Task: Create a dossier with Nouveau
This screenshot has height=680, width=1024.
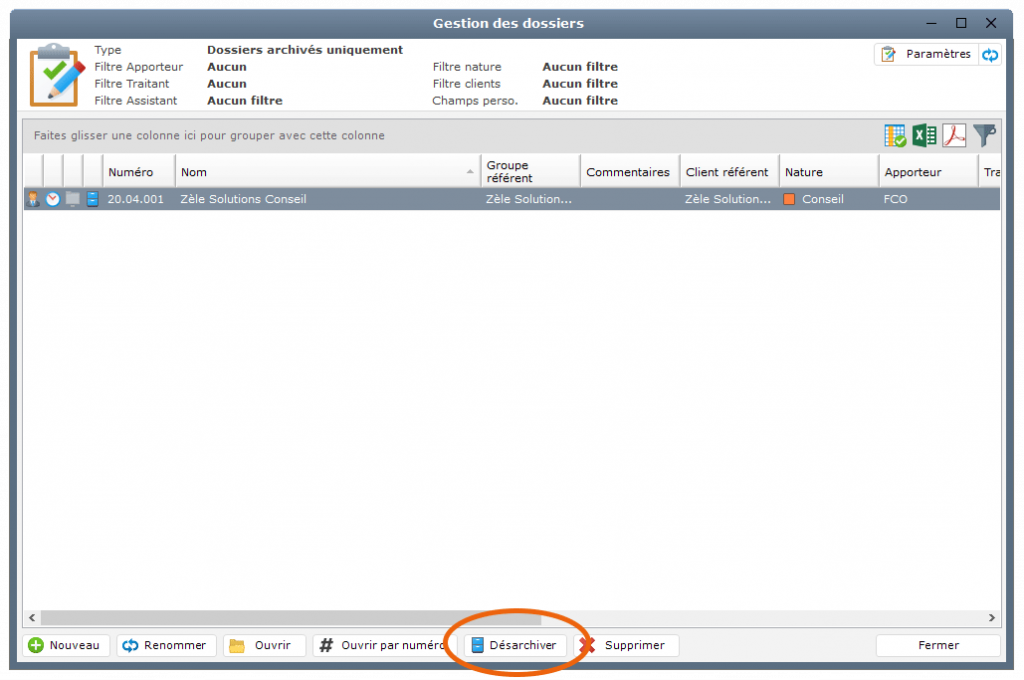Action: 66,646
